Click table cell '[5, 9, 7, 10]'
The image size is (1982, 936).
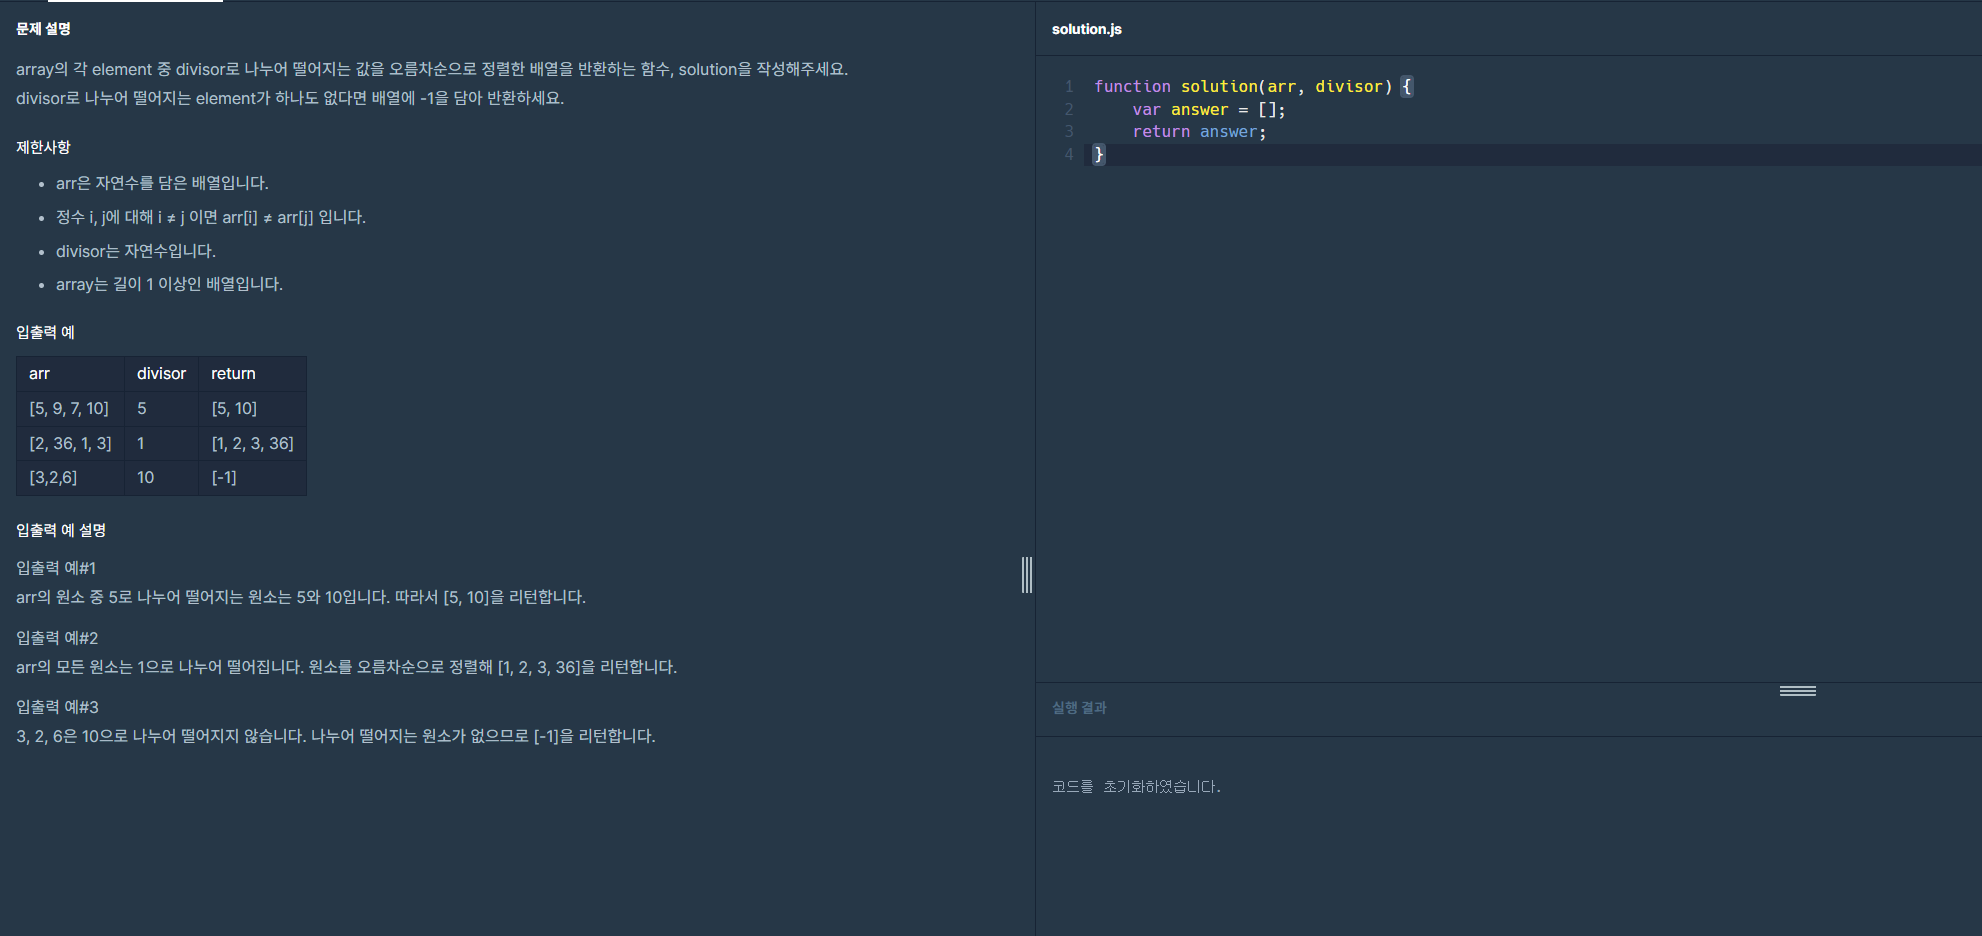[x=69, y=409]
